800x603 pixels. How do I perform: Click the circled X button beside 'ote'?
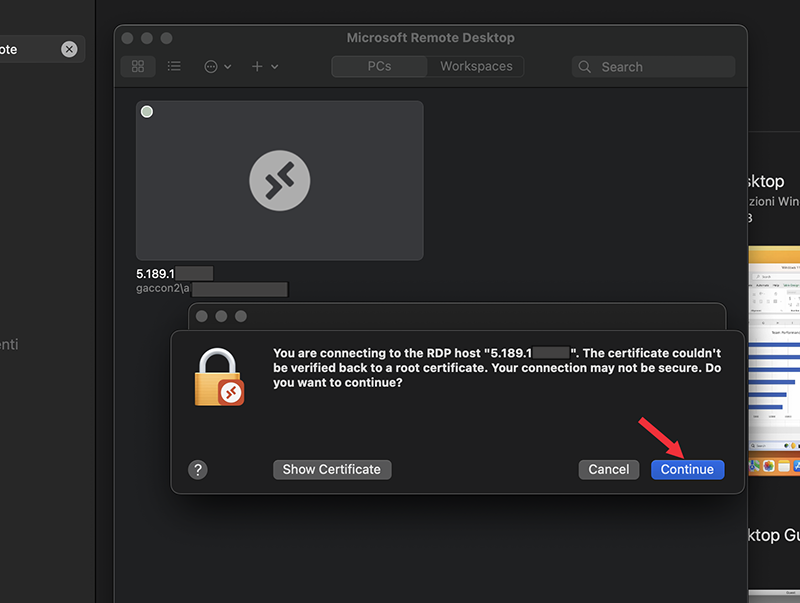(x=69, y=49)
